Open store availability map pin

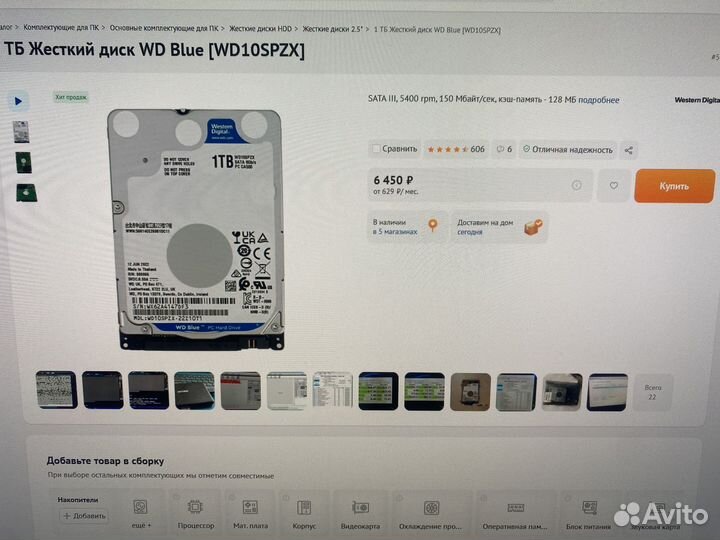click(x=433, y=225)
